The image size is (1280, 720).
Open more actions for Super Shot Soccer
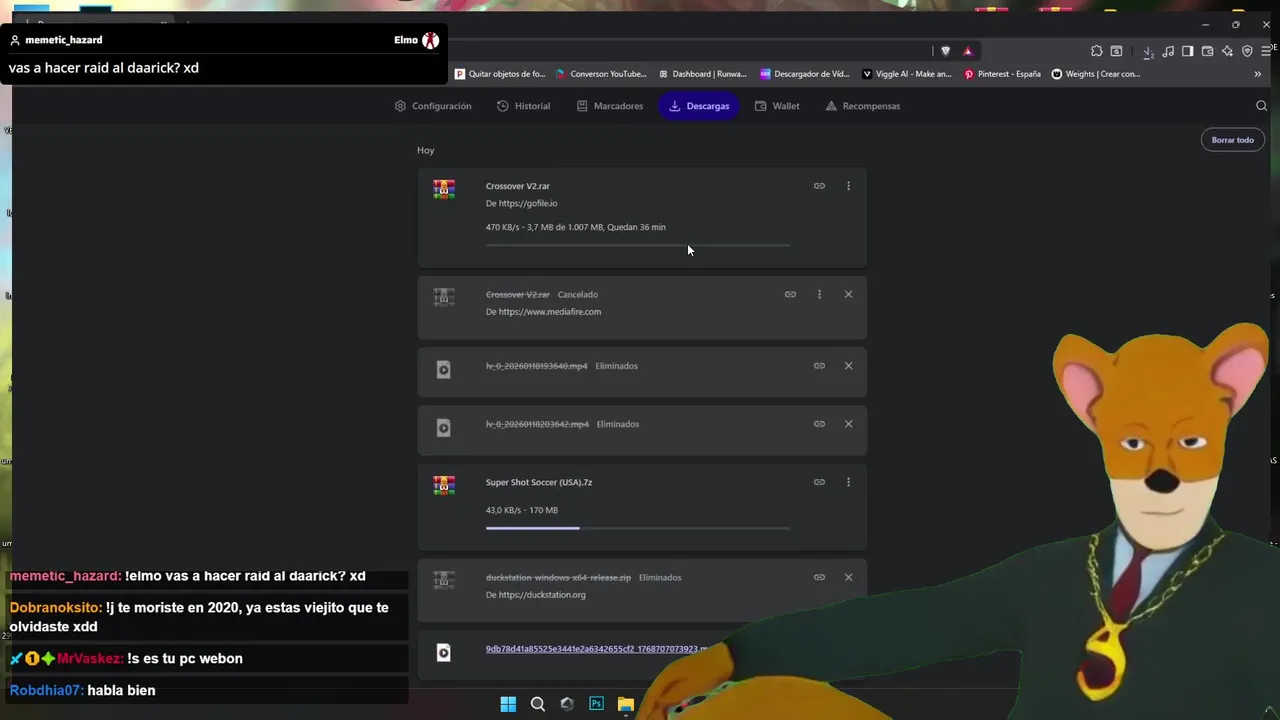tap(848, 482)
